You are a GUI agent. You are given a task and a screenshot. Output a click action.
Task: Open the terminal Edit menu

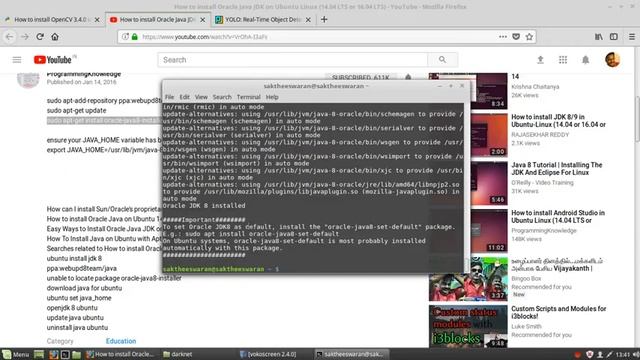[x=184, y=97]
